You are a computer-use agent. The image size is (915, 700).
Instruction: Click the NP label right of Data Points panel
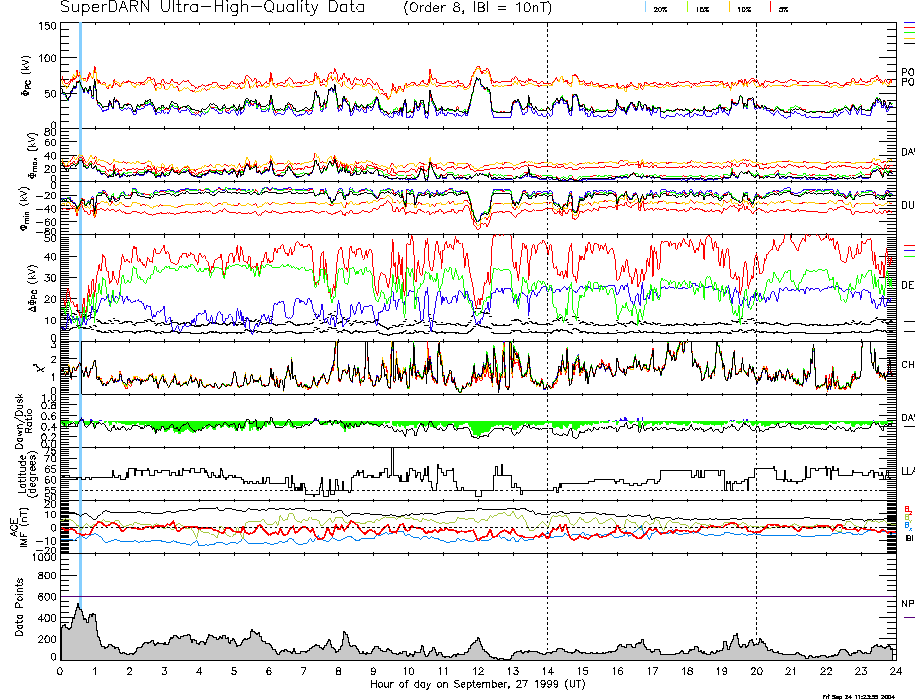tap(908, 604)
